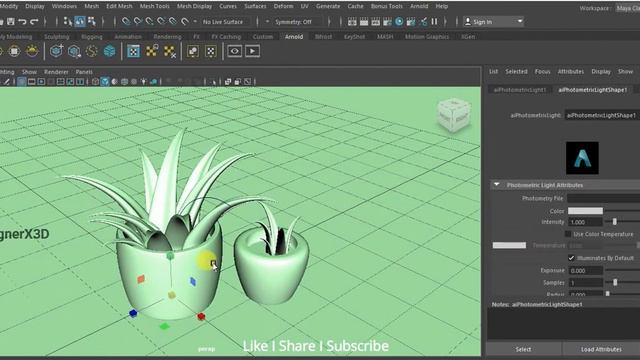This screenshot has width=640, height=360.
Task: Click the Photometry File input field
Action: (x=604, y=198)
